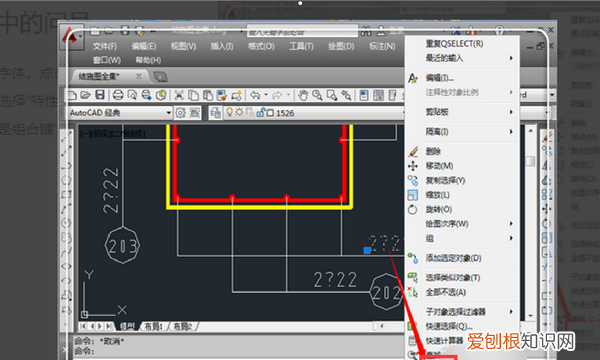Open the 帮助(H) menu
Viewport: 600px width, 360px height.
148,60
